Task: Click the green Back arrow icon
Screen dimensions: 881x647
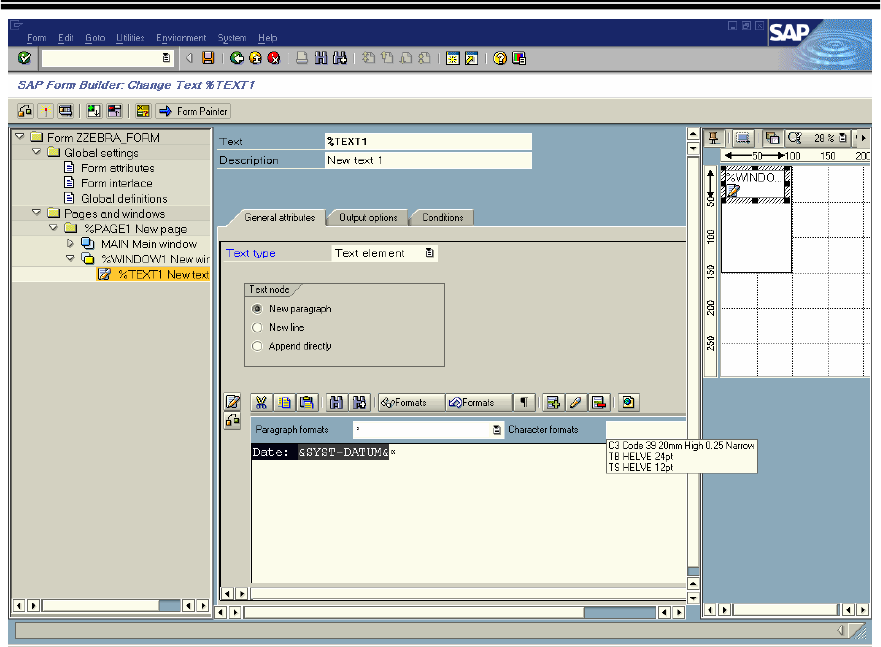Action: point(237,58)
